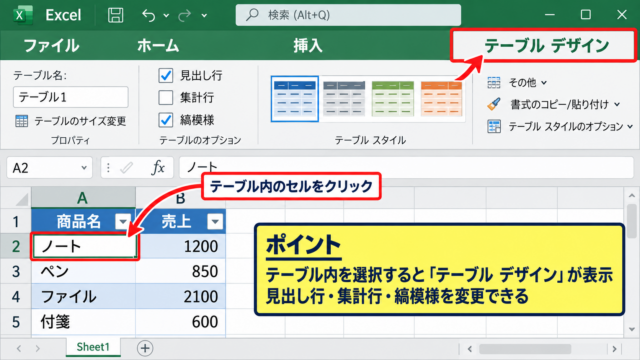Select row 1 header
The width and height of the screenshot is (640, 360).
click(16, 222)
